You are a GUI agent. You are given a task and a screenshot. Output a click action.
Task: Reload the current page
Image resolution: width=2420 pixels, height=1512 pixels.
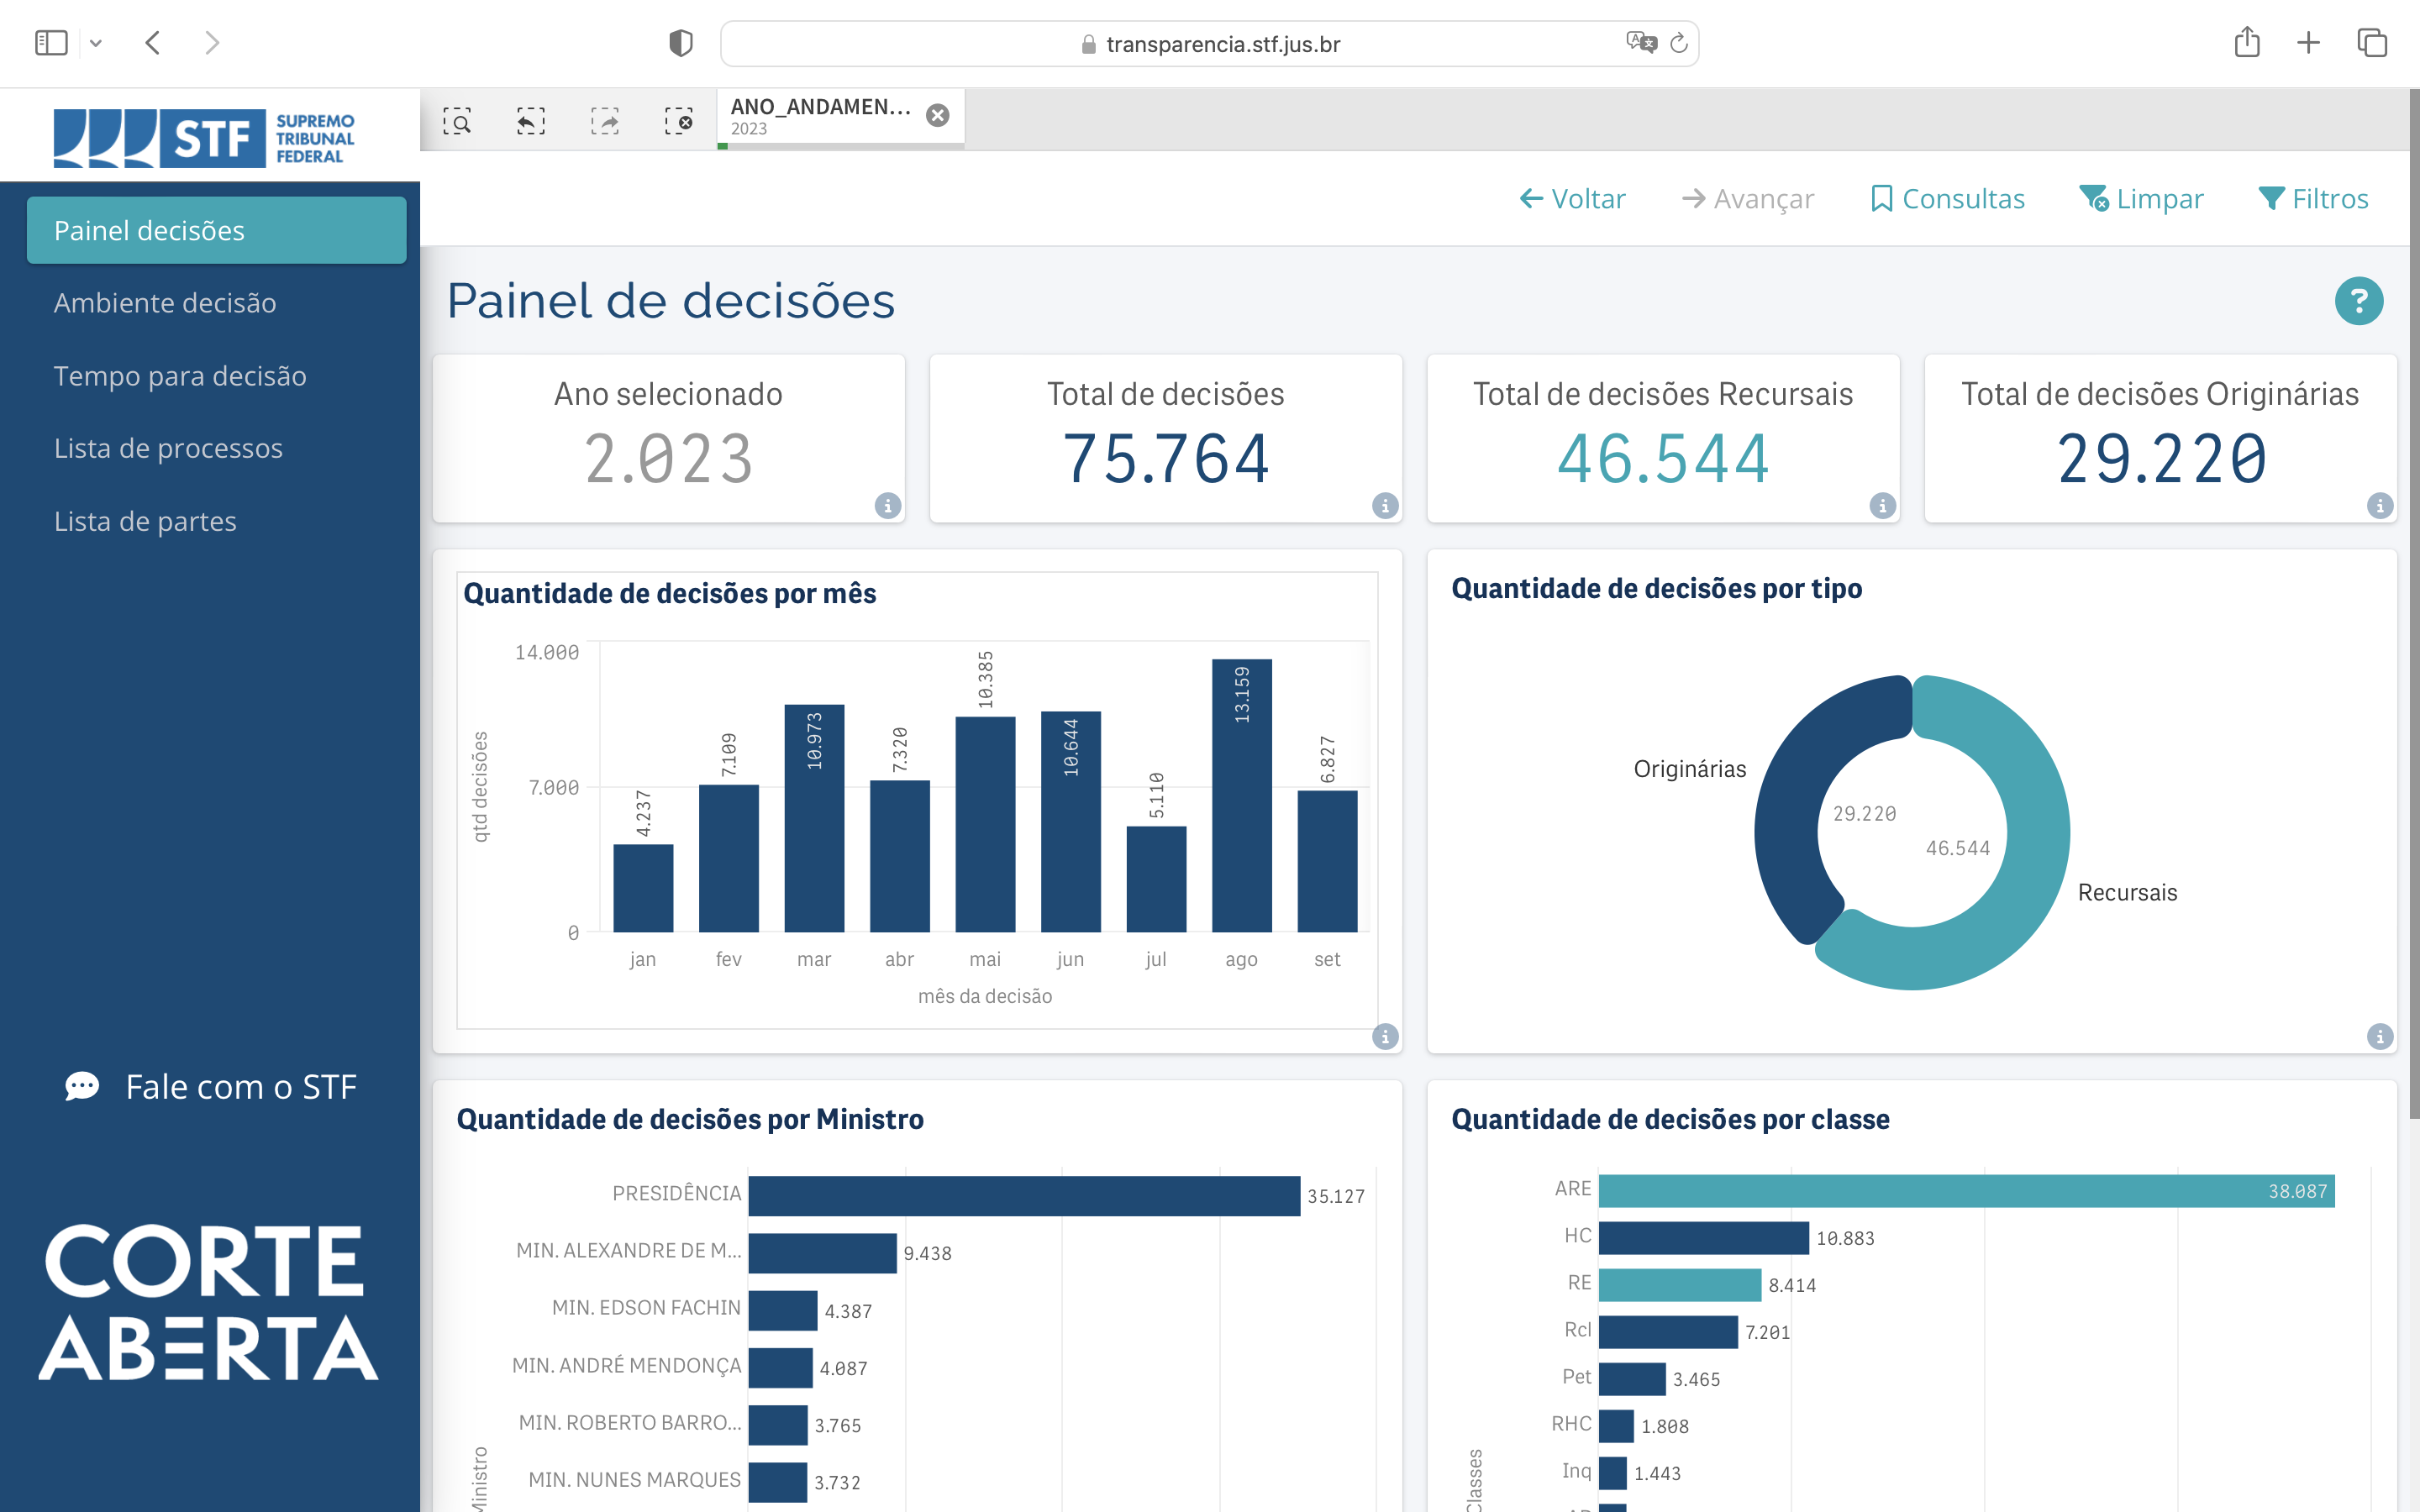[1679, 43]
